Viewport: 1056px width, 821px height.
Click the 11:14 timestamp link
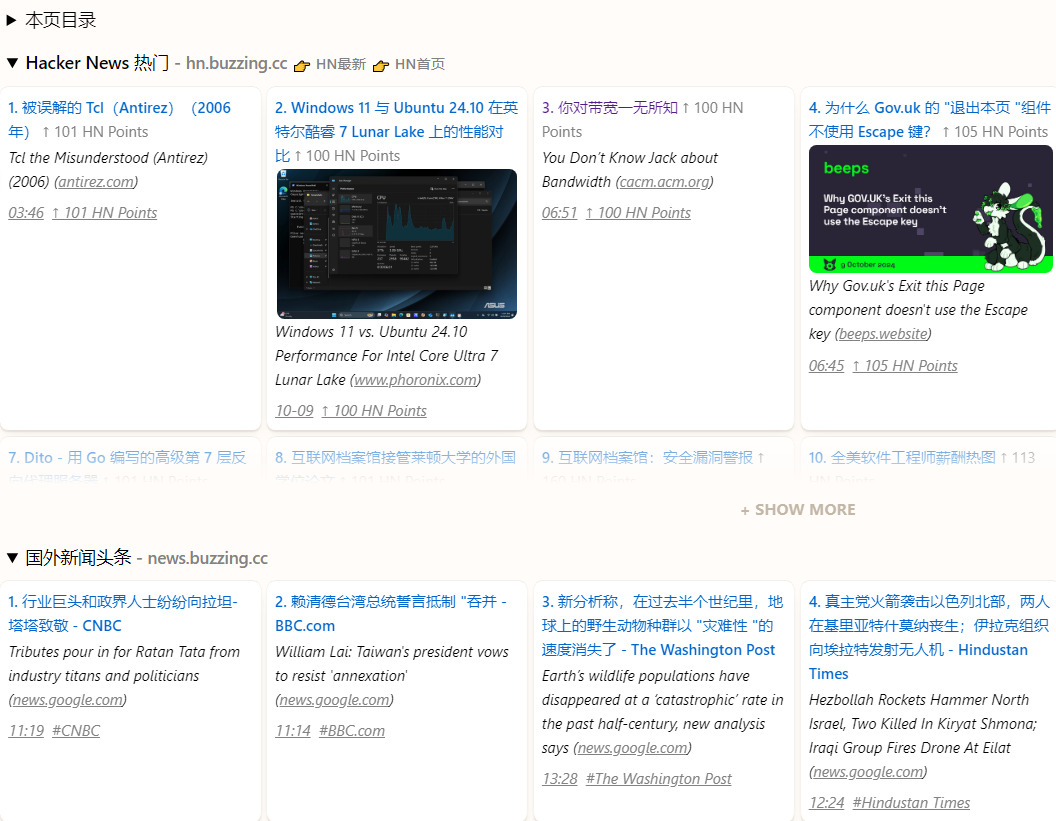click(x=293, y=731)
